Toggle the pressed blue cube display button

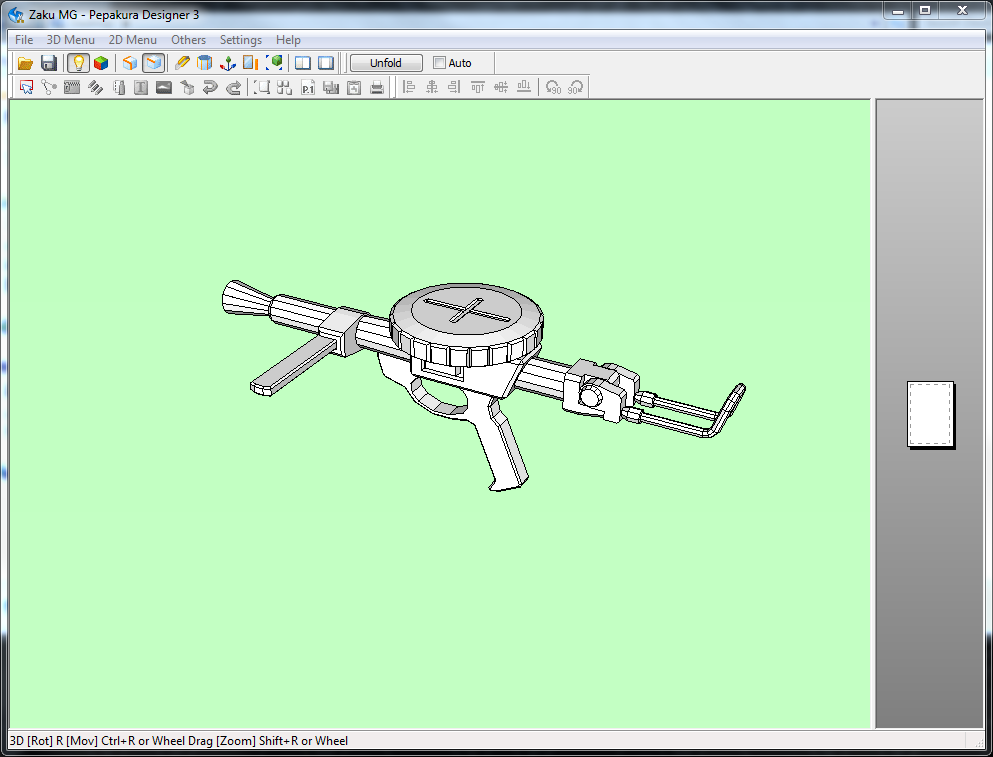click(x=153, y=63)
